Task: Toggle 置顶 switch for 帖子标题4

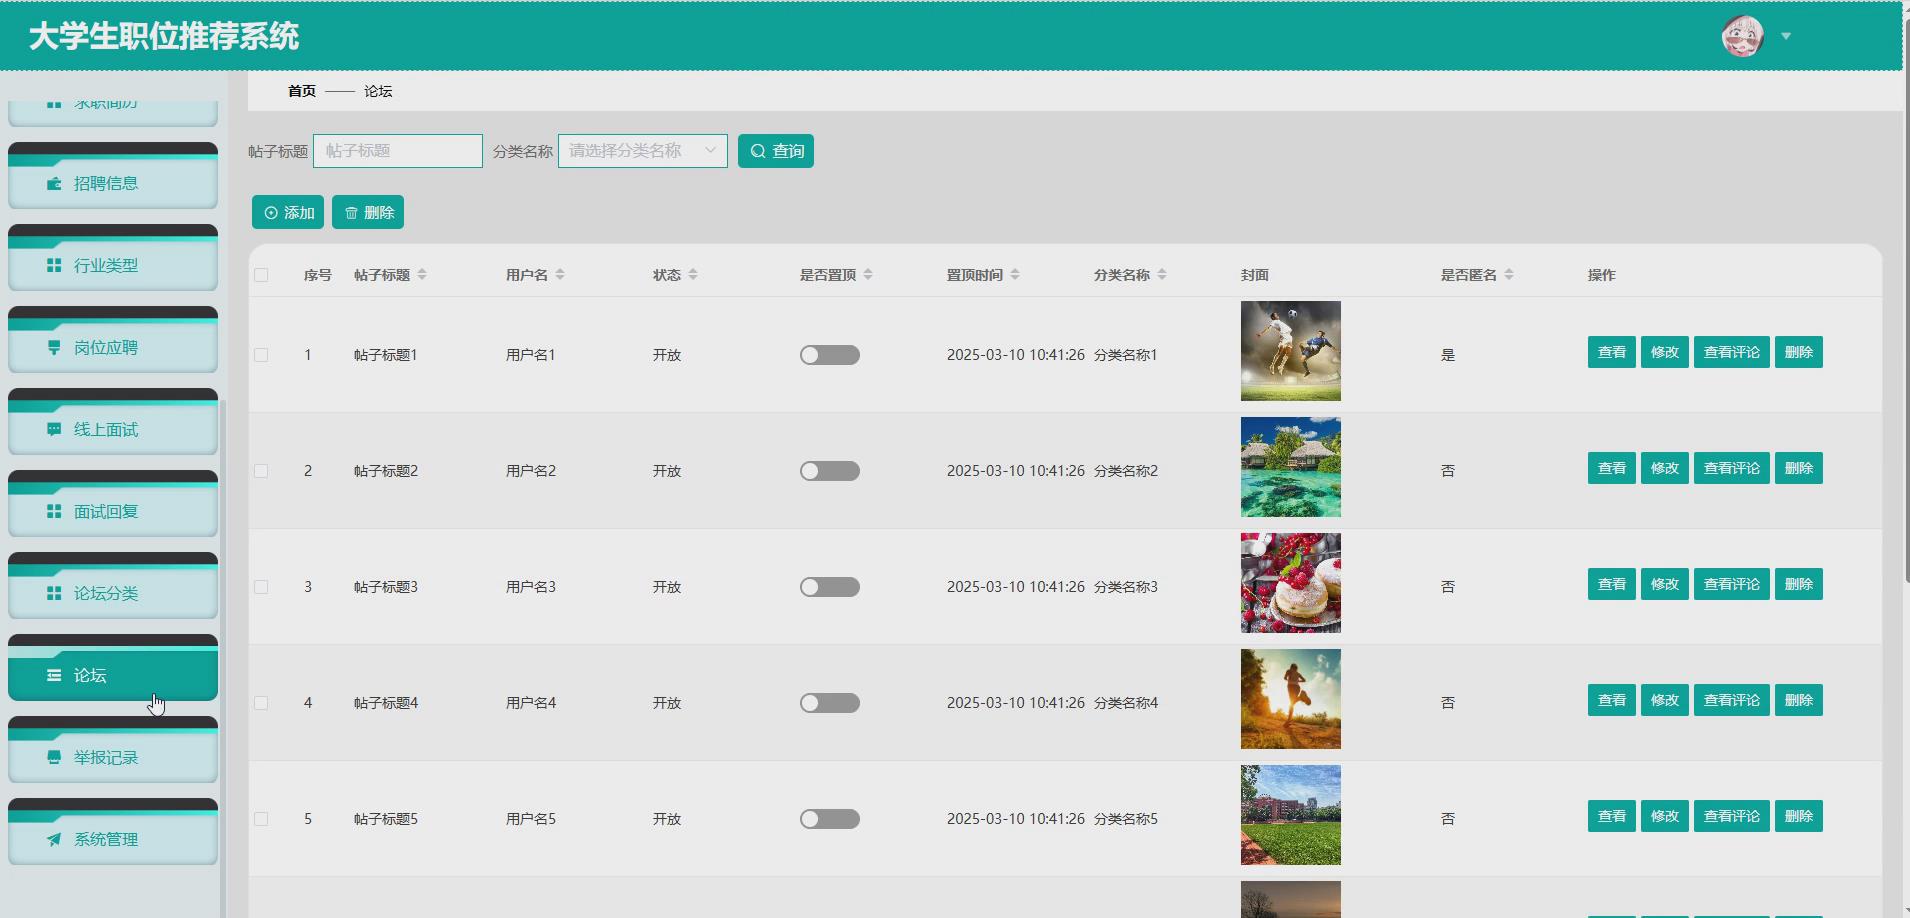Action: pos(829,703)
